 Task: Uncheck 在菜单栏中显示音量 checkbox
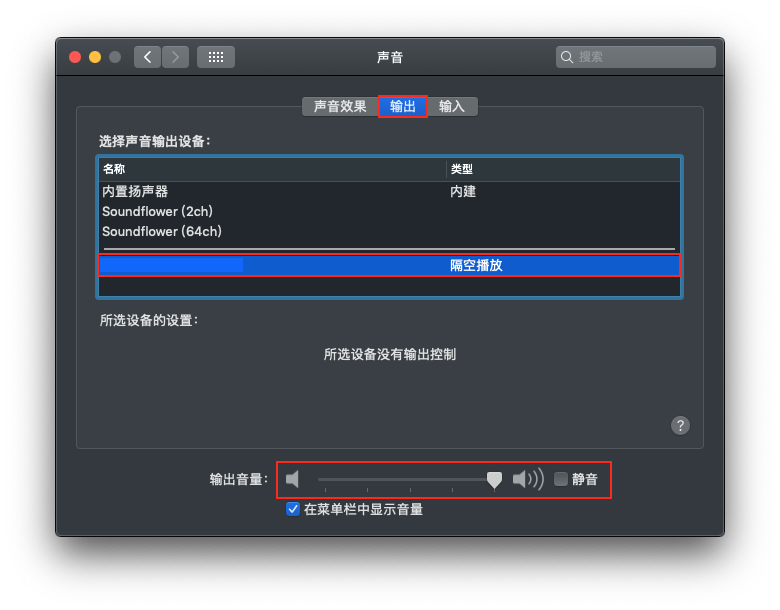click(293, 509)
